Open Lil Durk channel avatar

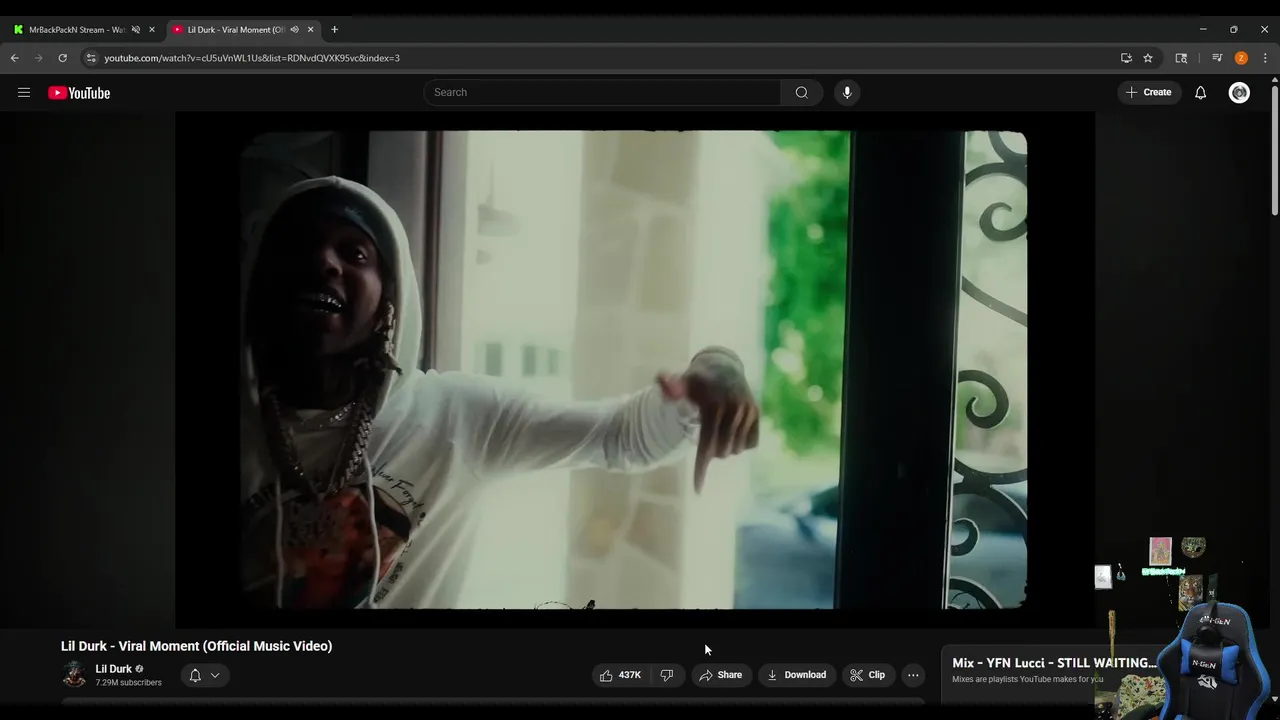pos(74,675)
